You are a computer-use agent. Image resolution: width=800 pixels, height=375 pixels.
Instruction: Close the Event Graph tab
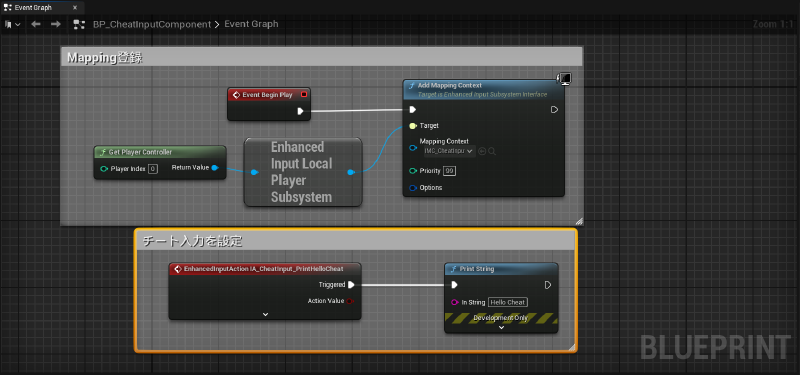[76, 8]
